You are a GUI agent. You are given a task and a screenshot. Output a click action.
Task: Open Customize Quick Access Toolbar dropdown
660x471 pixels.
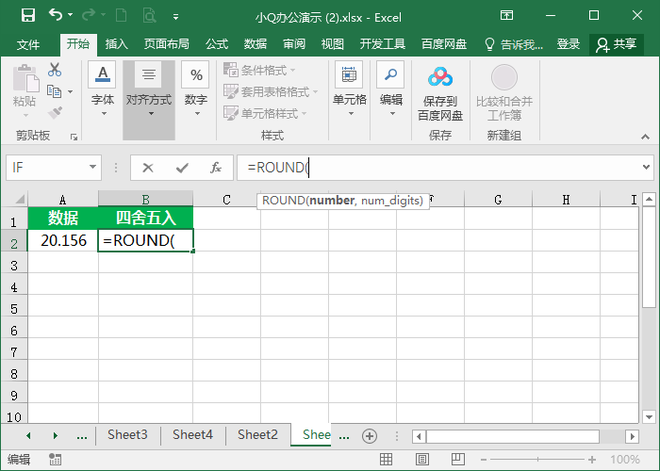176,17
